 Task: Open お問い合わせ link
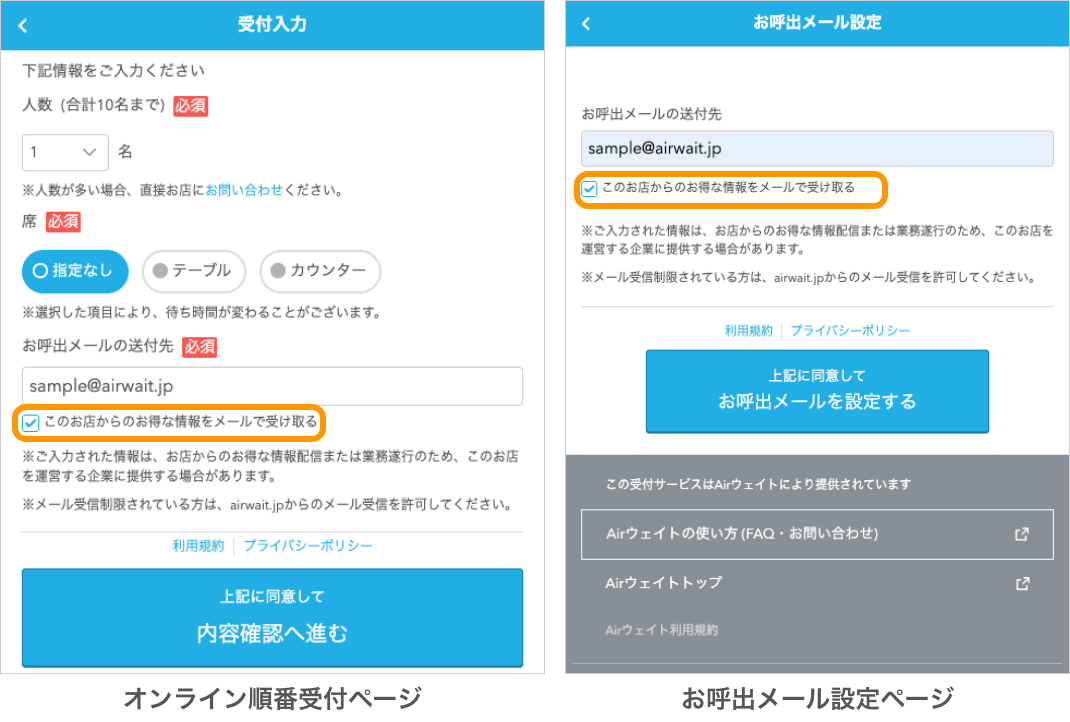(244, 190)
